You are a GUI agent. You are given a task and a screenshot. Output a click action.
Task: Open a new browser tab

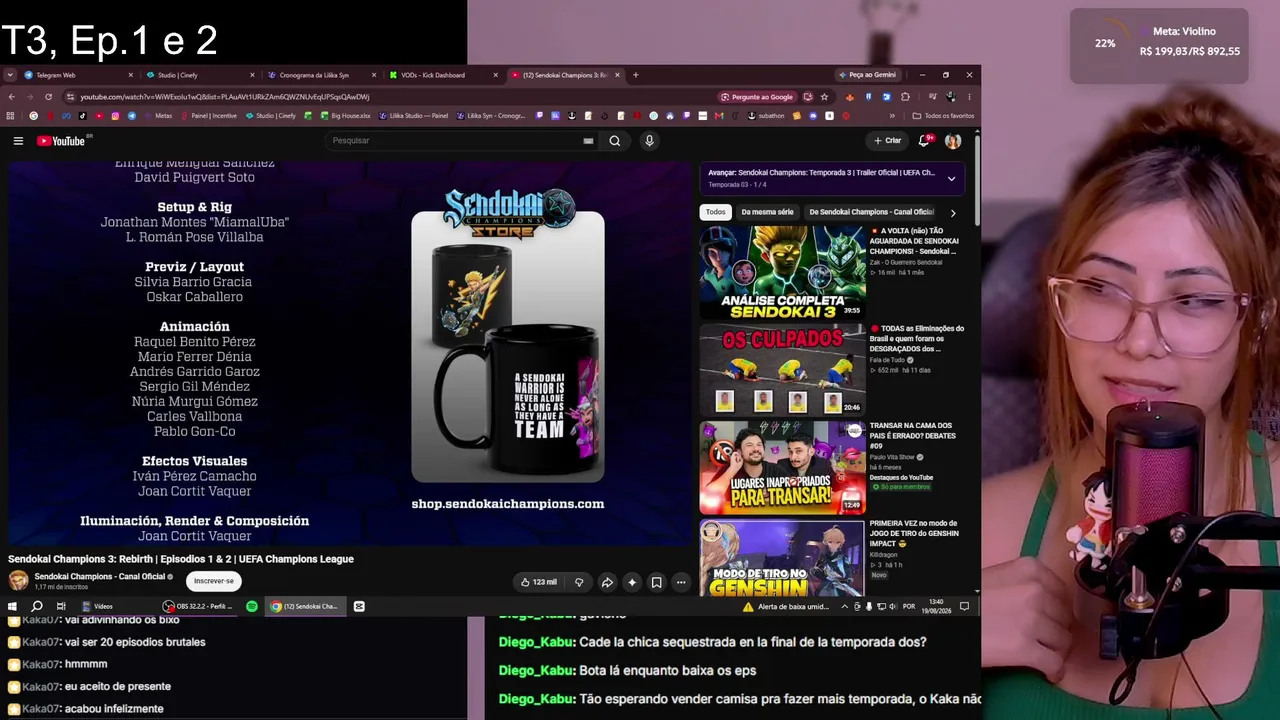(635, 75)
